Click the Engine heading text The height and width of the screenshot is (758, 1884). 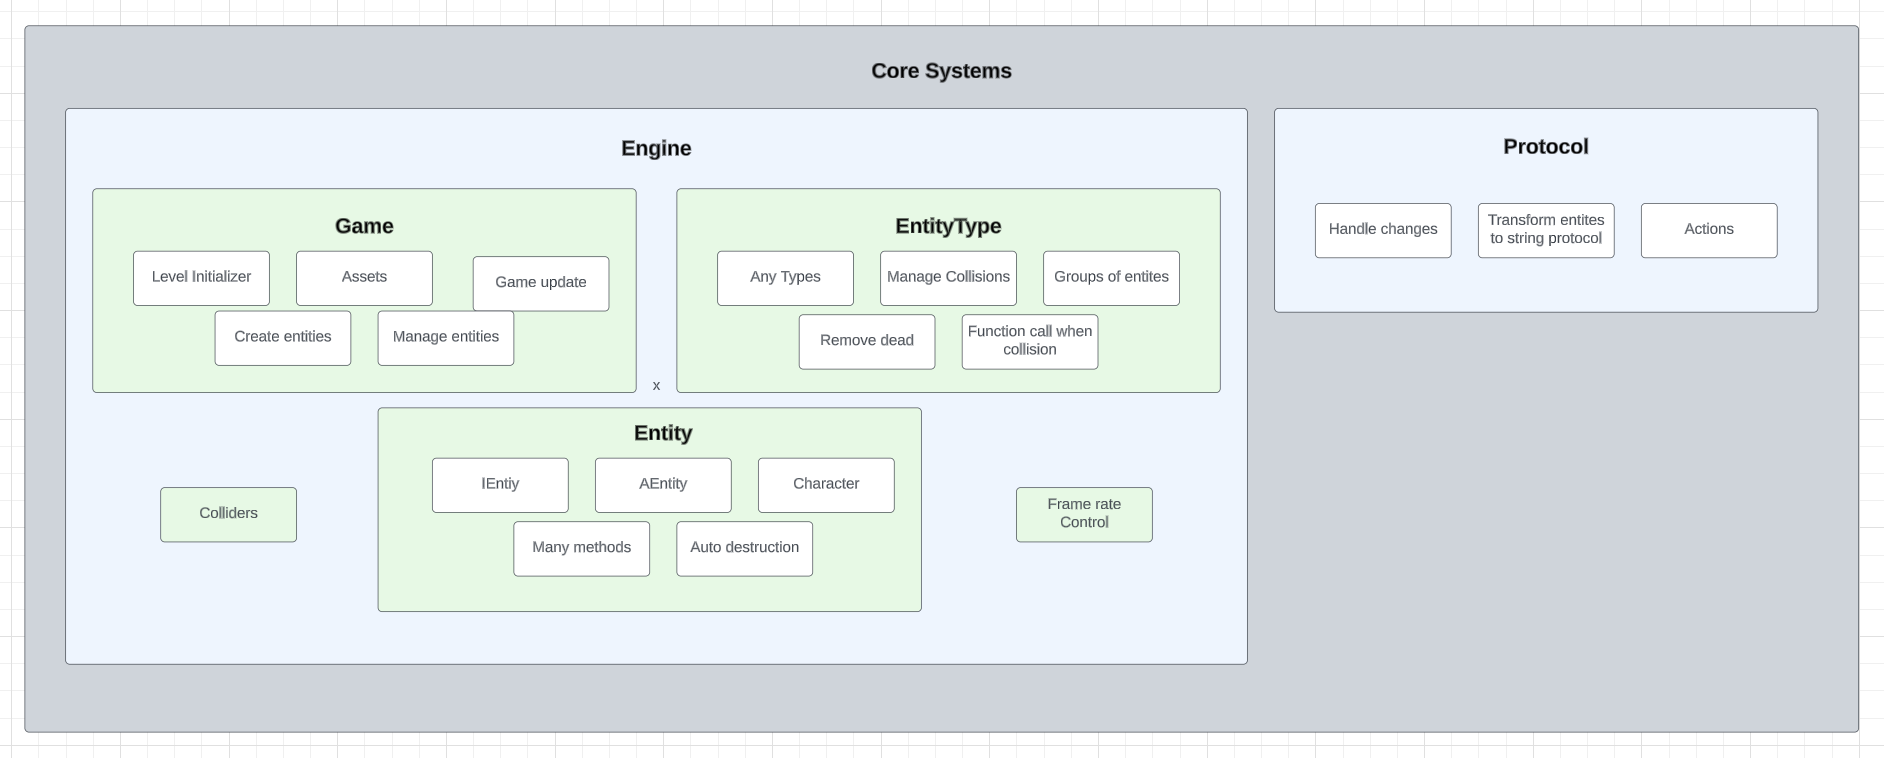(x=656, y=148)
